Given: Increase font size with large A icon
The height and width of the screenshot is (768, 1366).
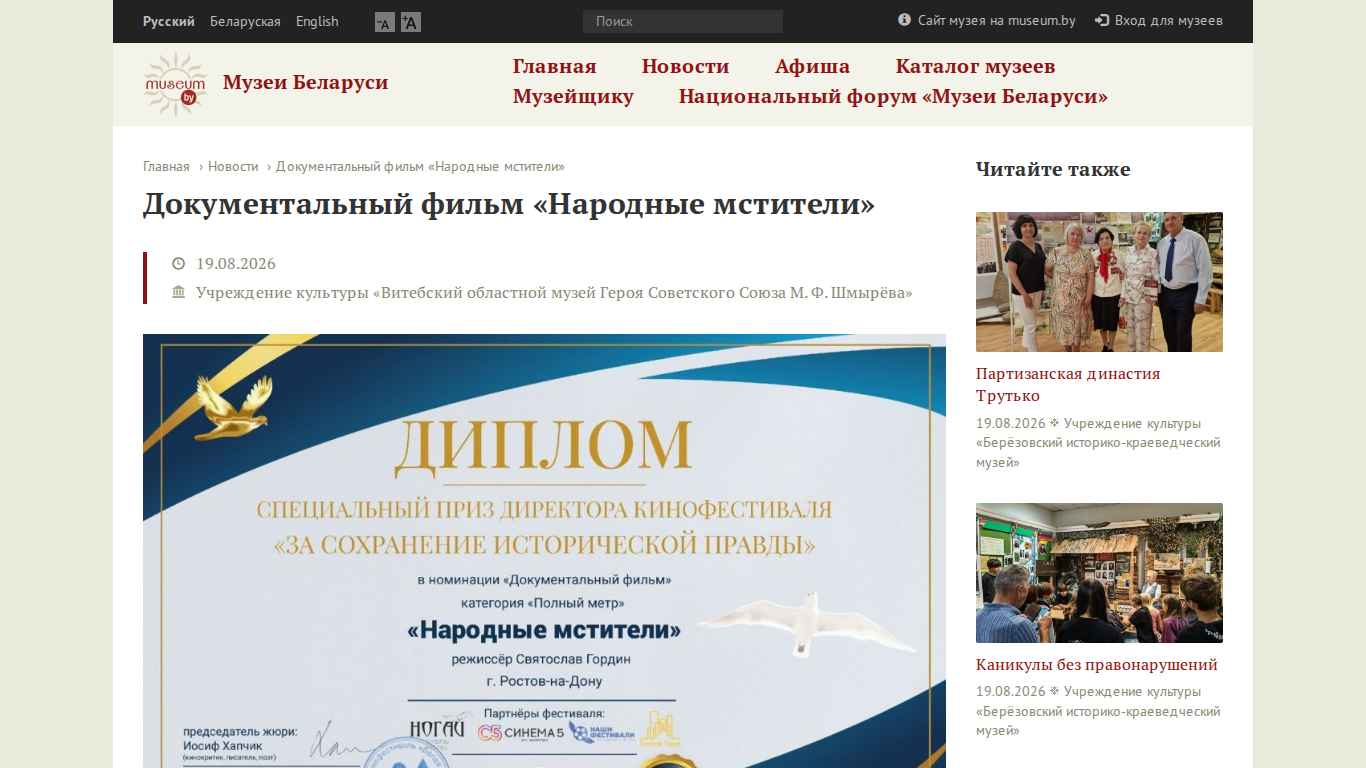Looking at the screenshot, I should (x=411, y=22).
